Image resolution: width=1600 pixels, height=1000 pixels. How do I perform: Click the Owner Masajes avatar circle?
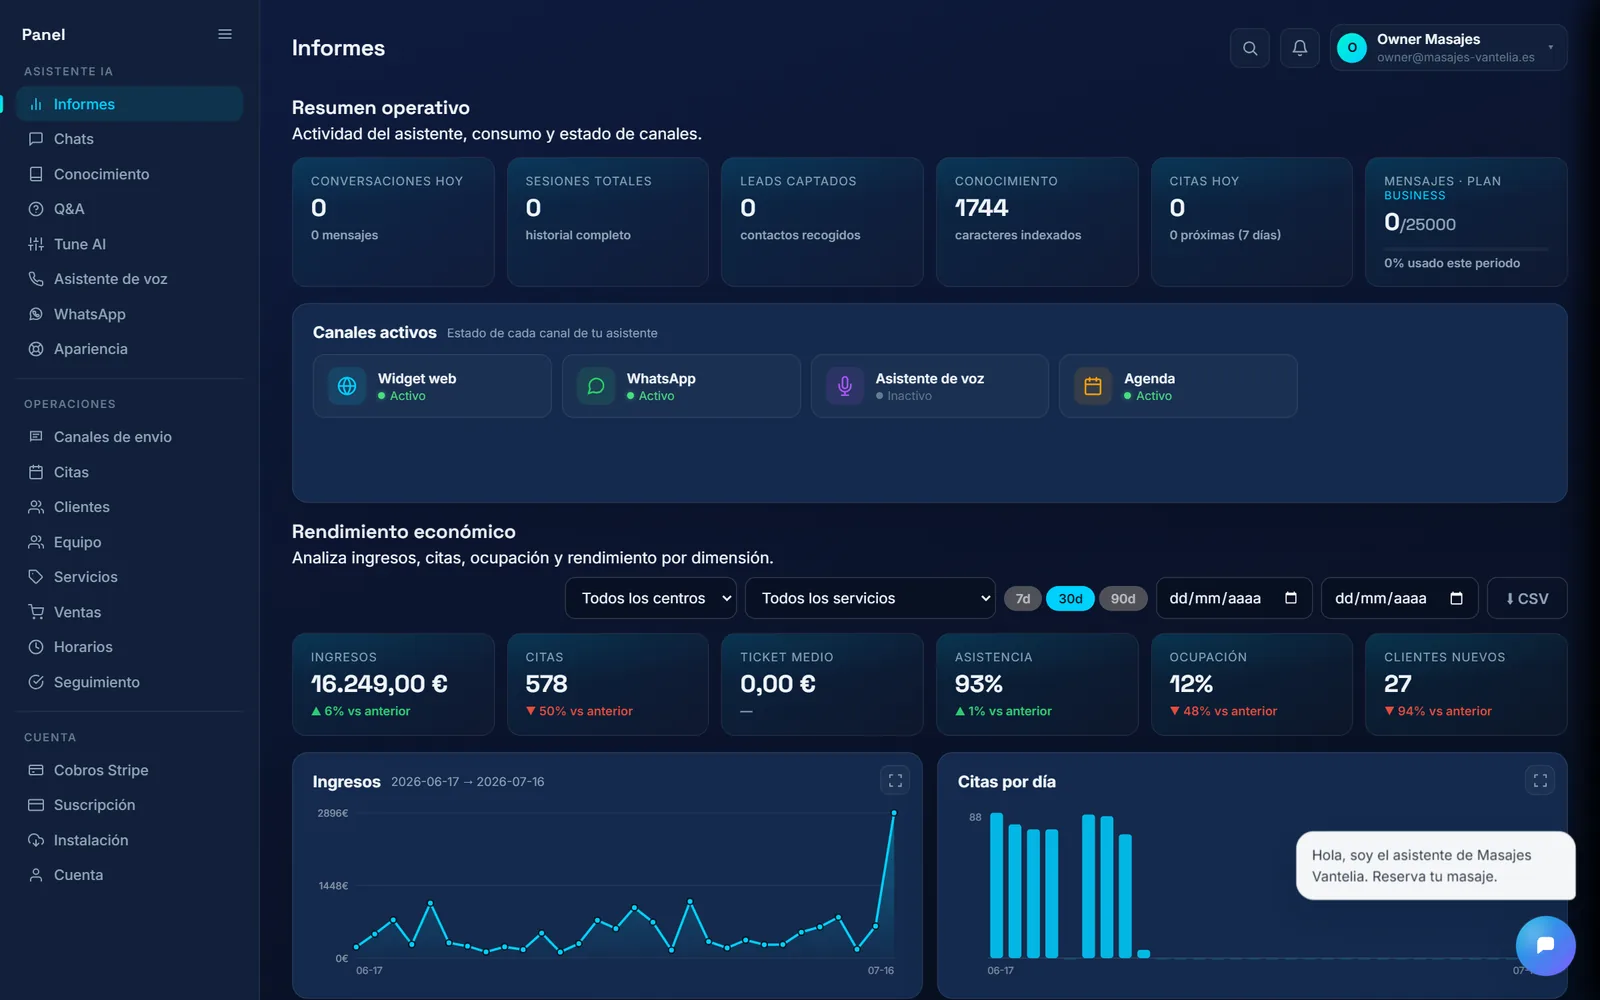pyautogui.click(x=1352, y=48)
